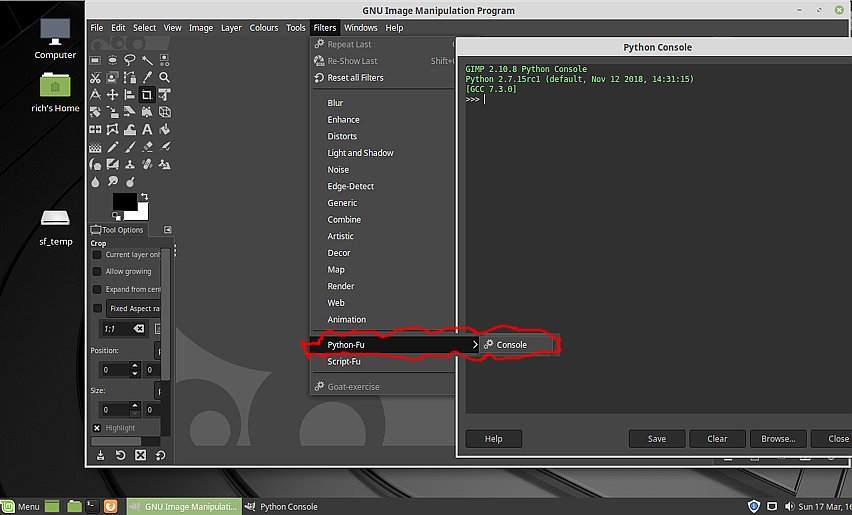
Task: Click Help in the Python Console
Action: coord(493,439)
